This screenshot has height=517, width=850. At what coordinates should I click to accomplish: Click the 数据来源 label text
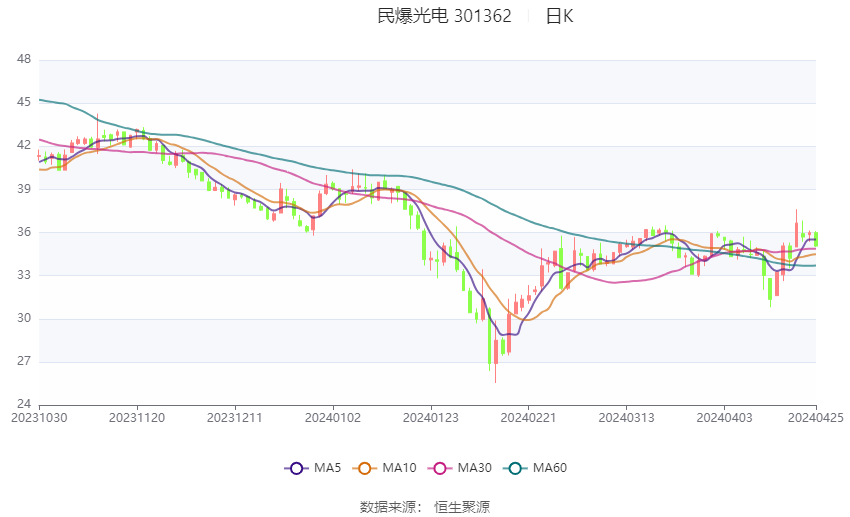387,507
